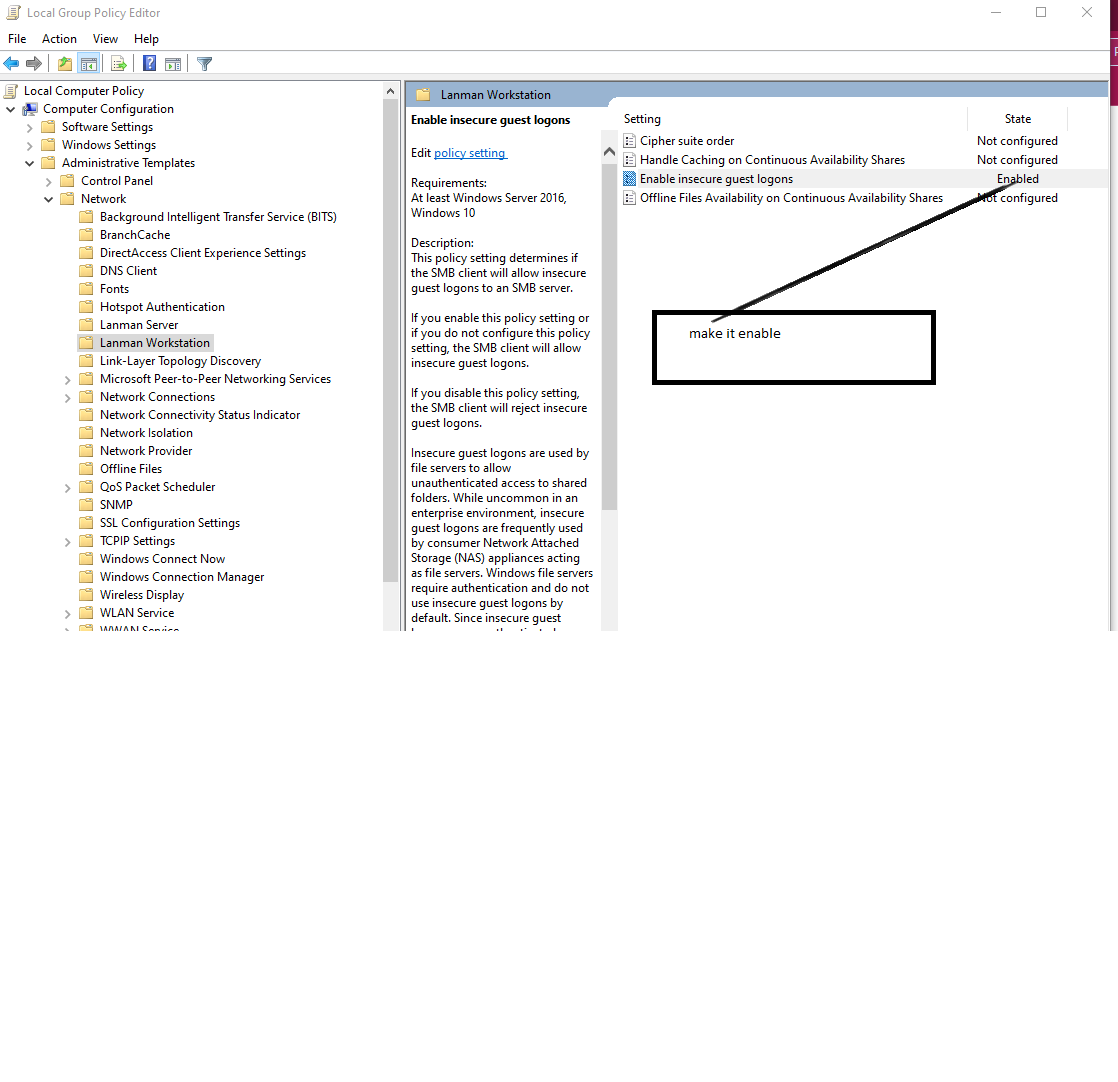Open the File menu
The image size is (1118, 1082).
[17, 38]
